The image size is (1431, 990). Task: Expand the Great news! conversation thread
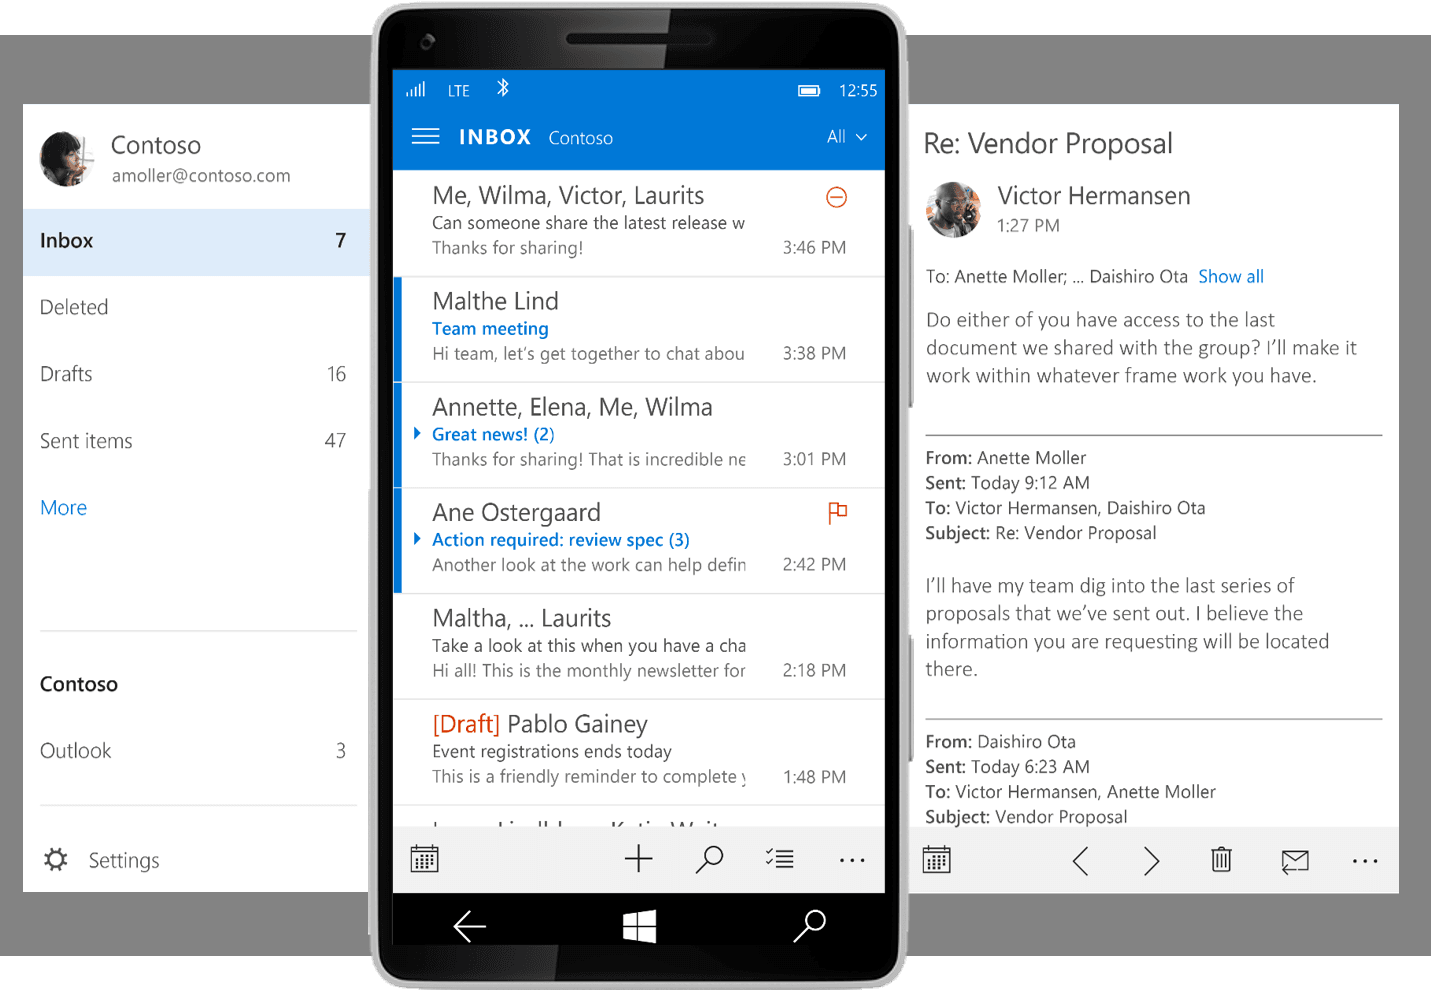pyautogui.click(x=417, y=433)
